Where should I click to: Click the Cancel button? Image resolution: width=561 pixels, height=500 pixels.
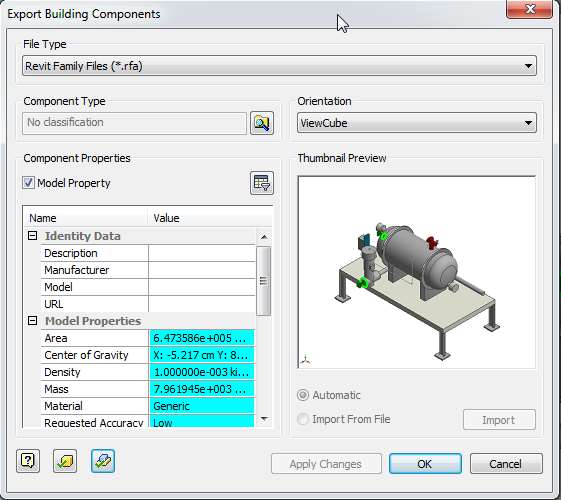(x=506, y=464)
